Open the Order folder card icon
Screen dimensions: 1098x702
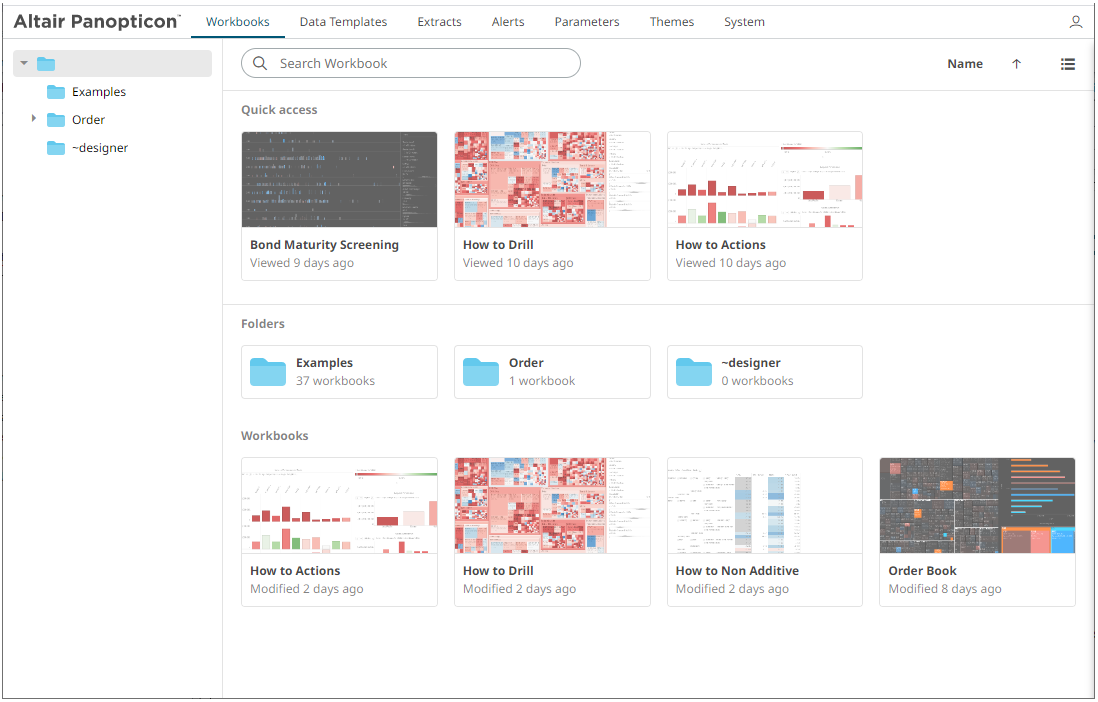pos(481,372)
